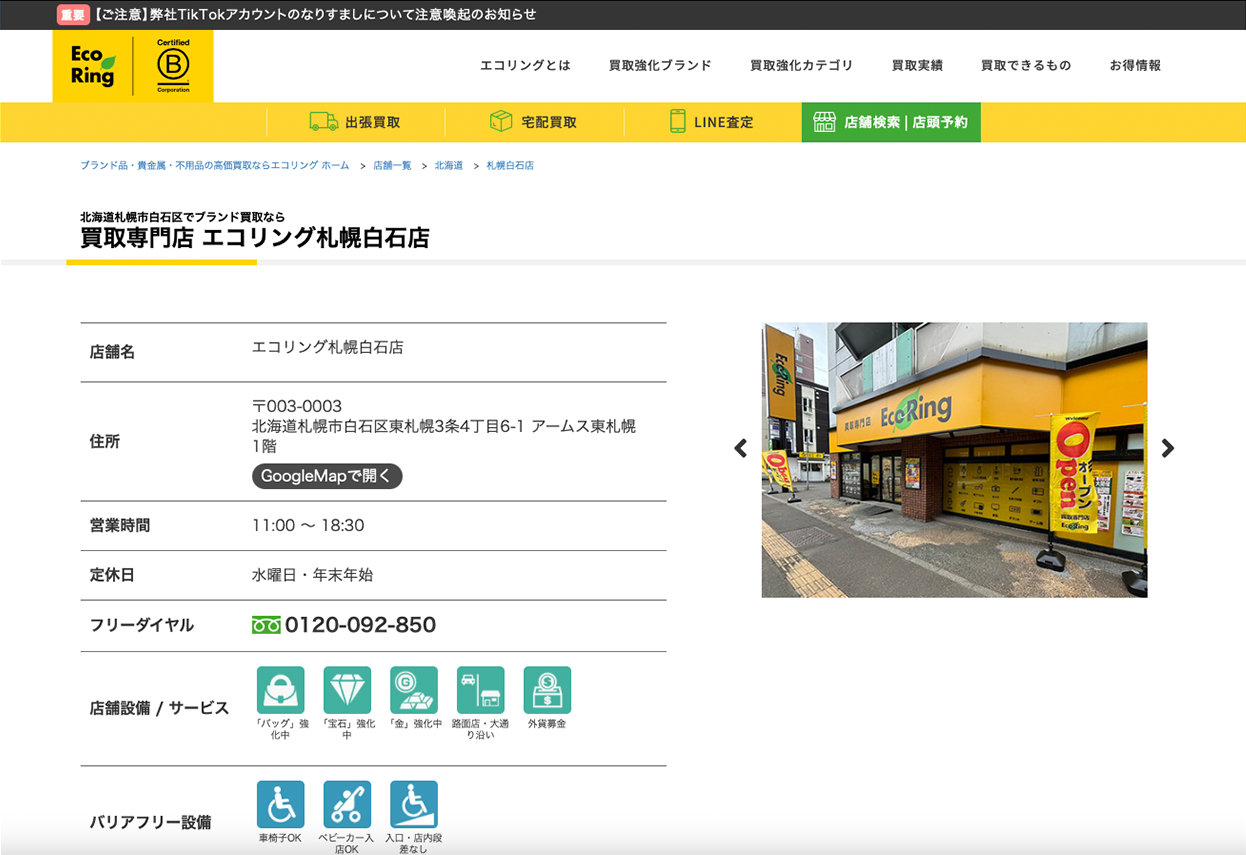The image size is (1246, 855).
Task: Click the Eco Ring logo
Action: click(x=93, y=66)
